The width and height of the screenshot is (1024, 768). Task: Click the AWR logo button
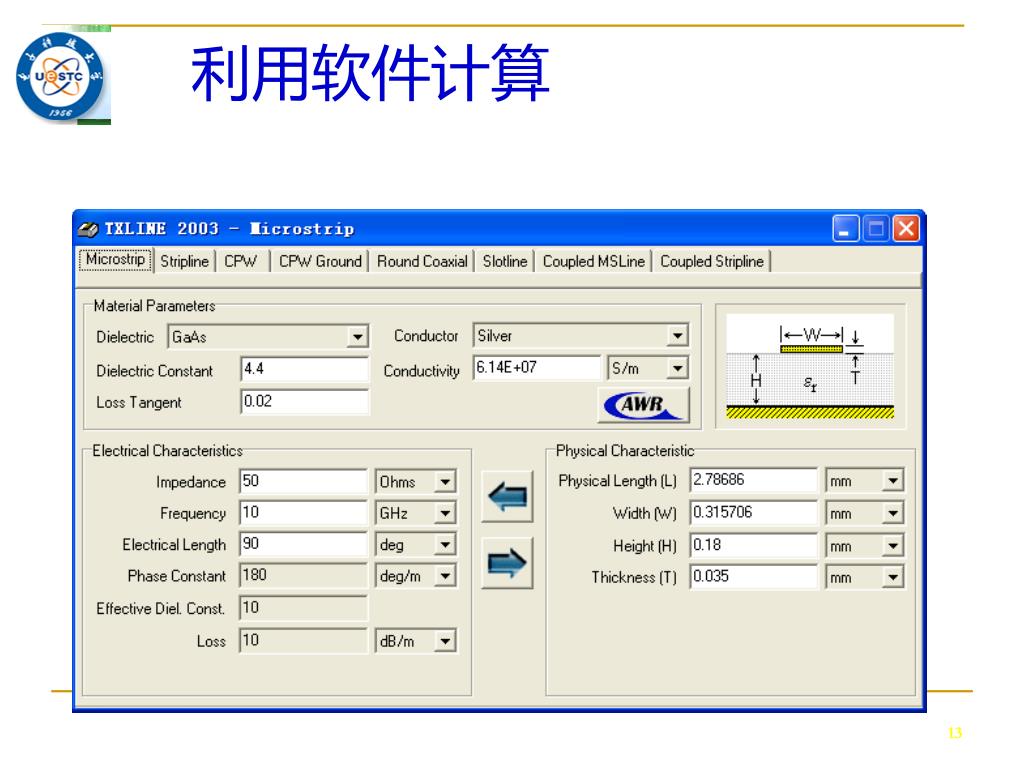pyautogui.click(x=643, y=405)
